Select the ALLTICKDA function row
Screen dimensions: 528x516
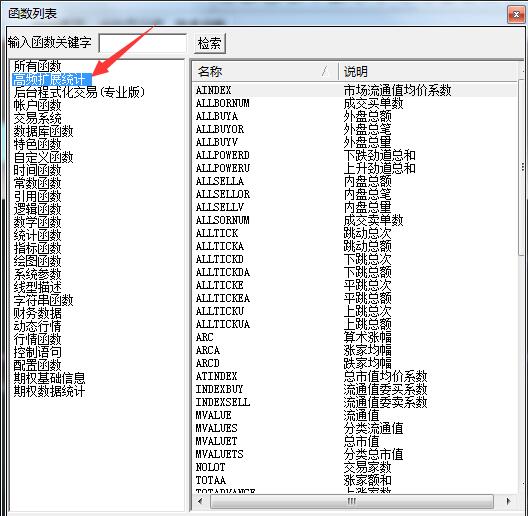355,272
